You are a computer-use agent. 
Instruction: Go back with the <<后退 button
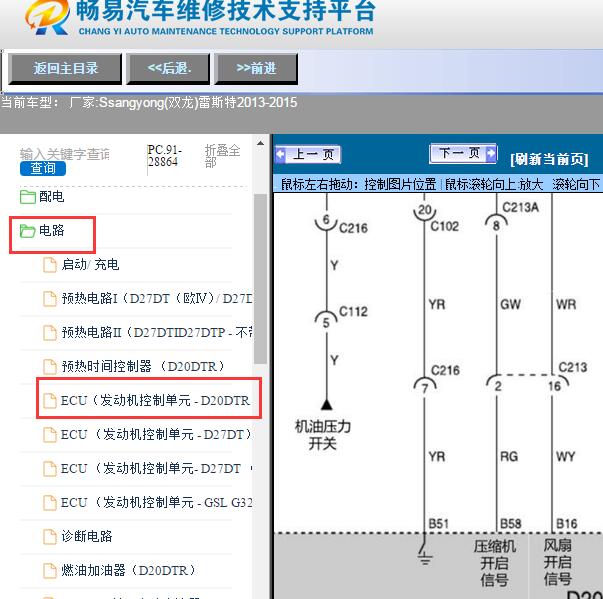point(168,69)
